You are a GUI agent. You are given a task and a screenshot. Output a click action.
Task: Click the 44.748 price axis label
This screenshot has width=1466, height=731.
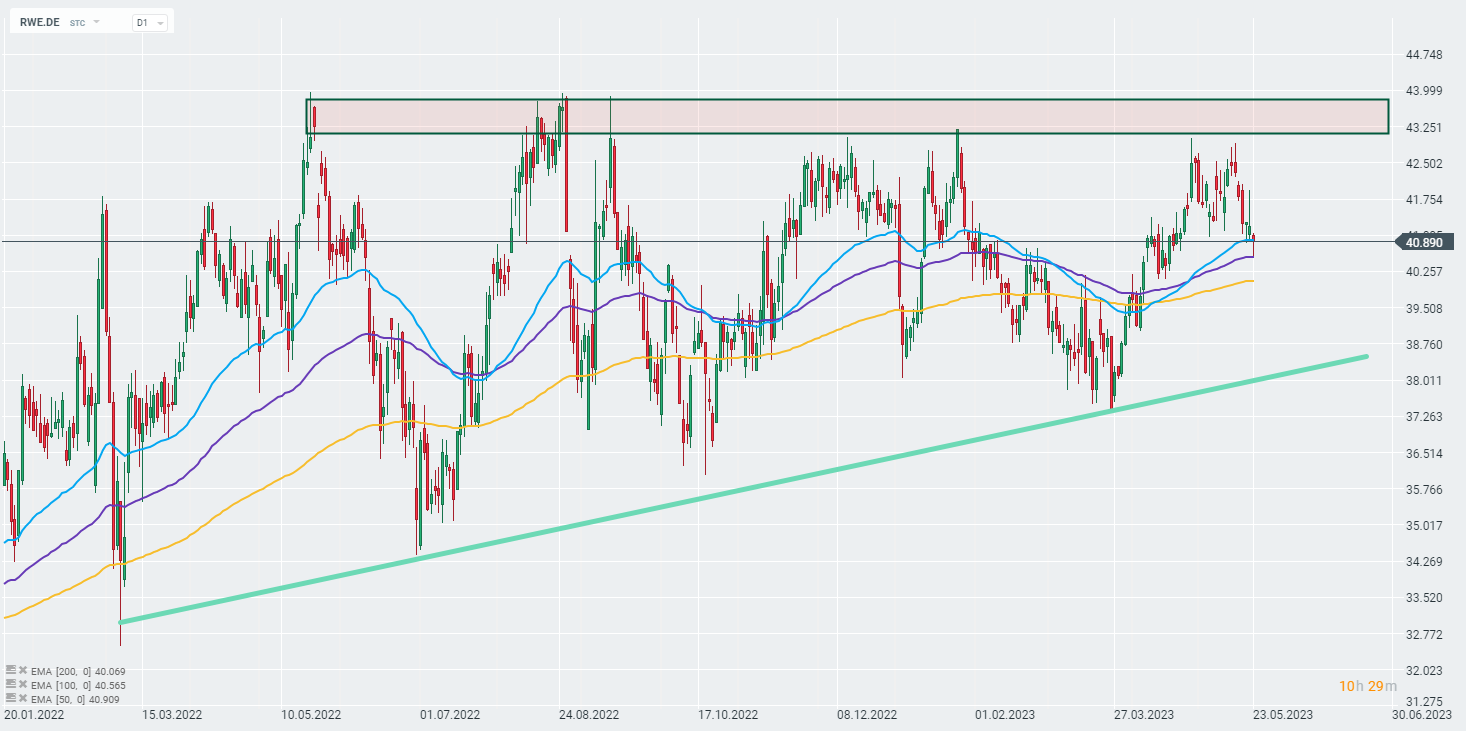[1423, 55]
